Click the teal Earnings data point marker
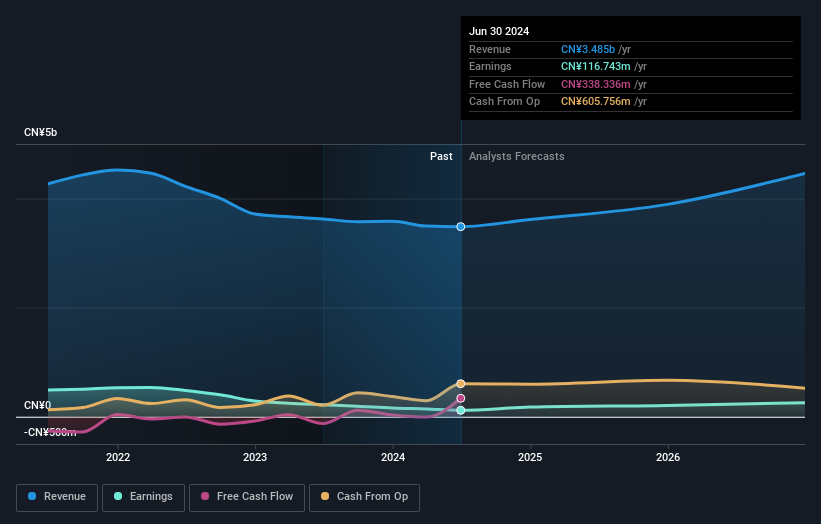Viewport: 821px width, 524px height. pyautogui.click(x=461, y=410)
